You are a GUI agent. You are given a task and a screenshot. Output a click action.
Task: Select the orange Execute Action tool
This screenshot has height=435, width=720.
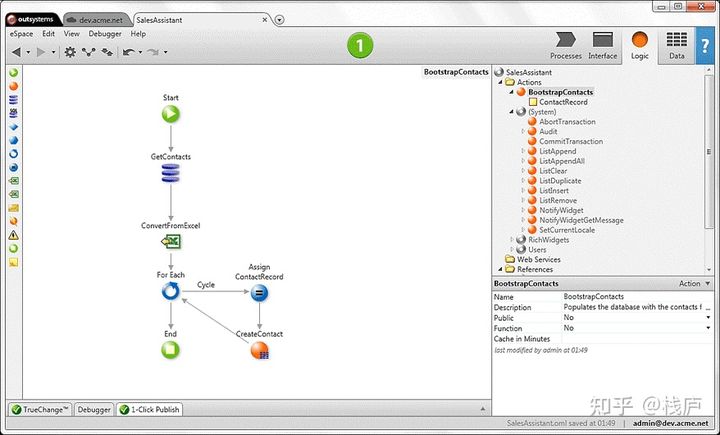tap(13, 86)
